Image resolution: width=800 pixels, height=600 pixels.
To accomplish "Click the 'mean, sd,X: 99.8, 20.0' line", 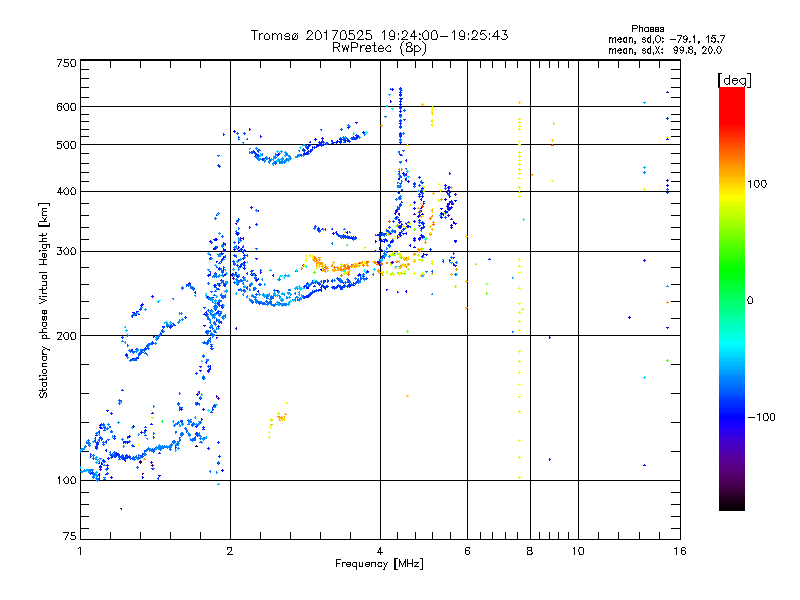I will (x=665, y=50).
